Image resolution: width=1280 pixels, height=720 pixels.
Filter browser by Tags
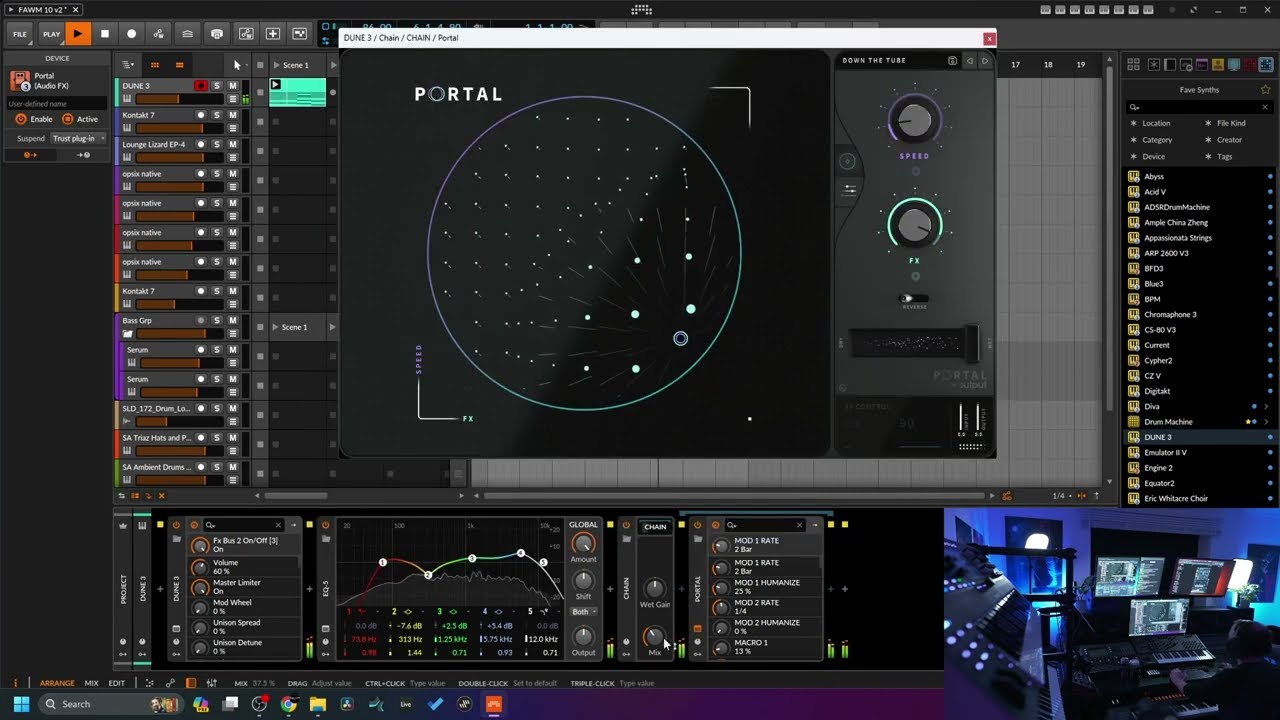(x=1224, y=157)
